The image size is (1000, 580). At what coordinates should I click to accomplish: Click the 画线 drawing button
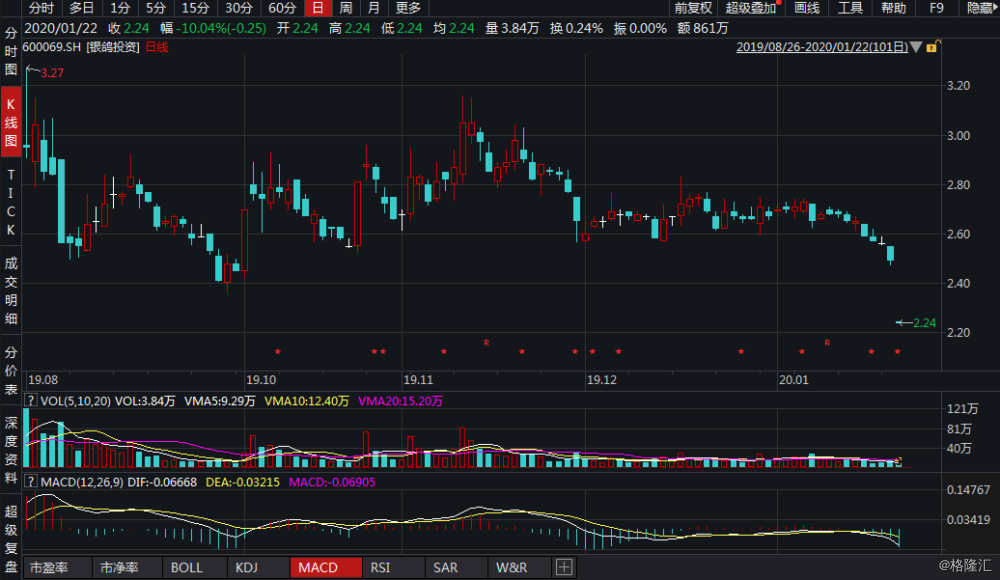coord(807,8)
